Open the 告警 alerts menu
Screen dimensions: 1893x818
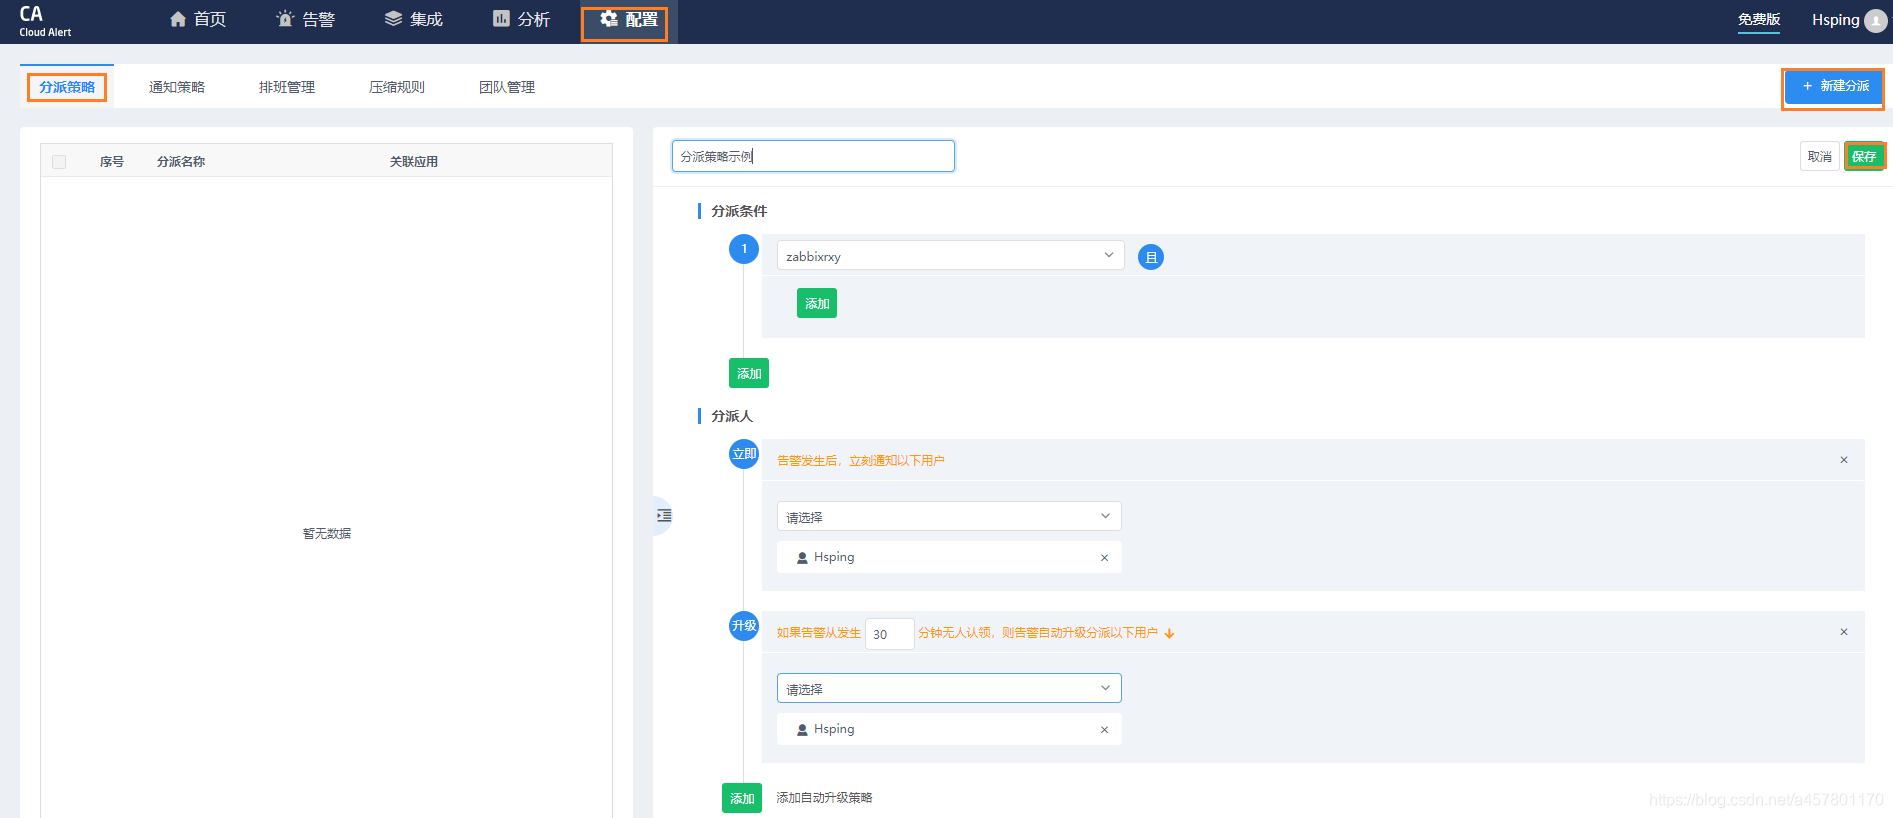306,20
